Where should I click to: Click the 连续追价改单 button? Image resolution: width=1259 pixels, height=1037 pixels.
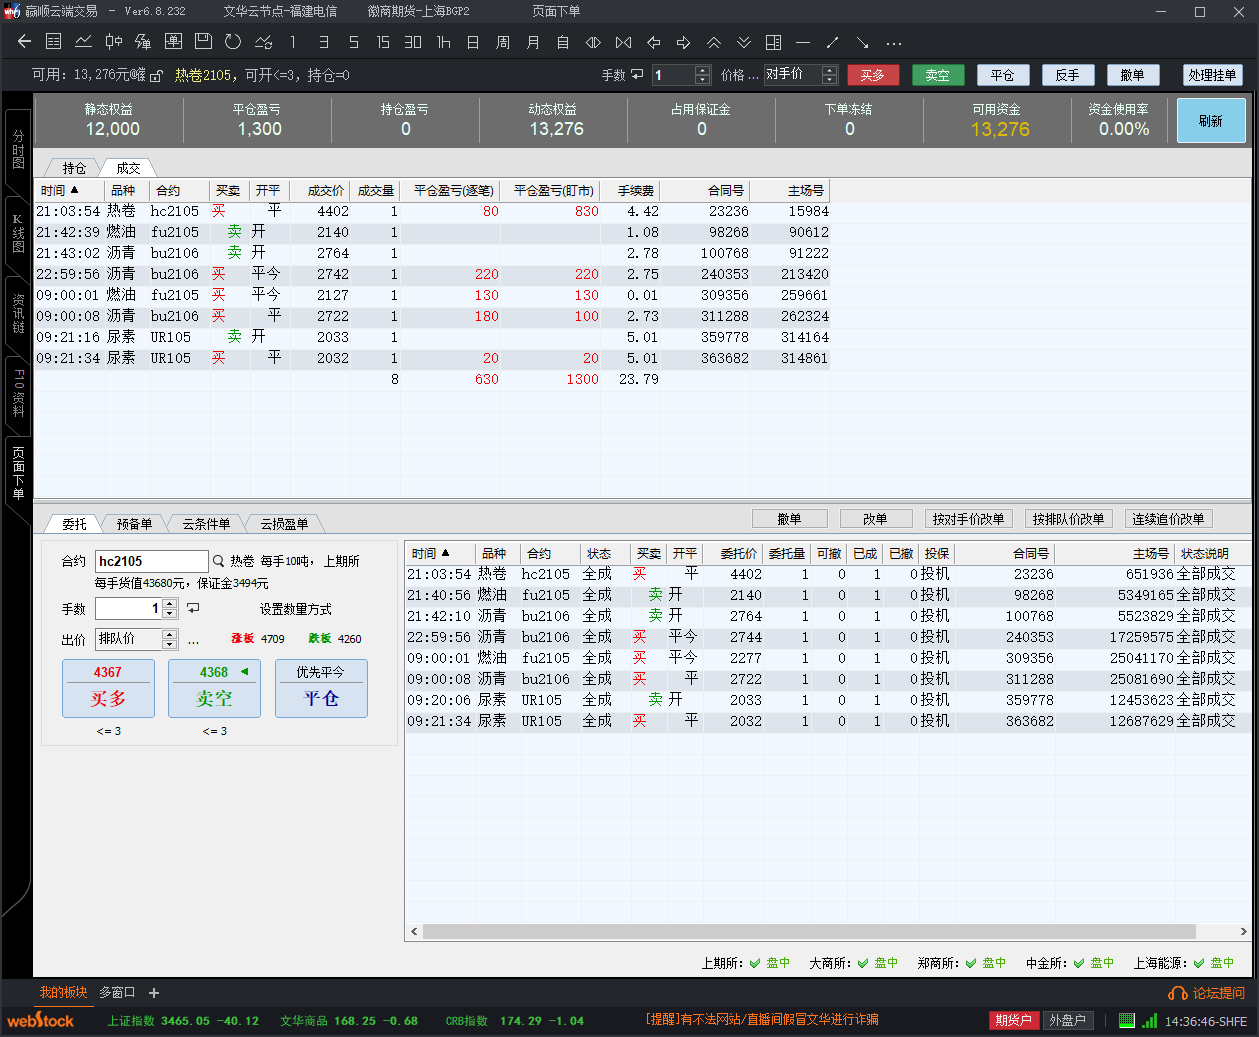point(1168,519)
